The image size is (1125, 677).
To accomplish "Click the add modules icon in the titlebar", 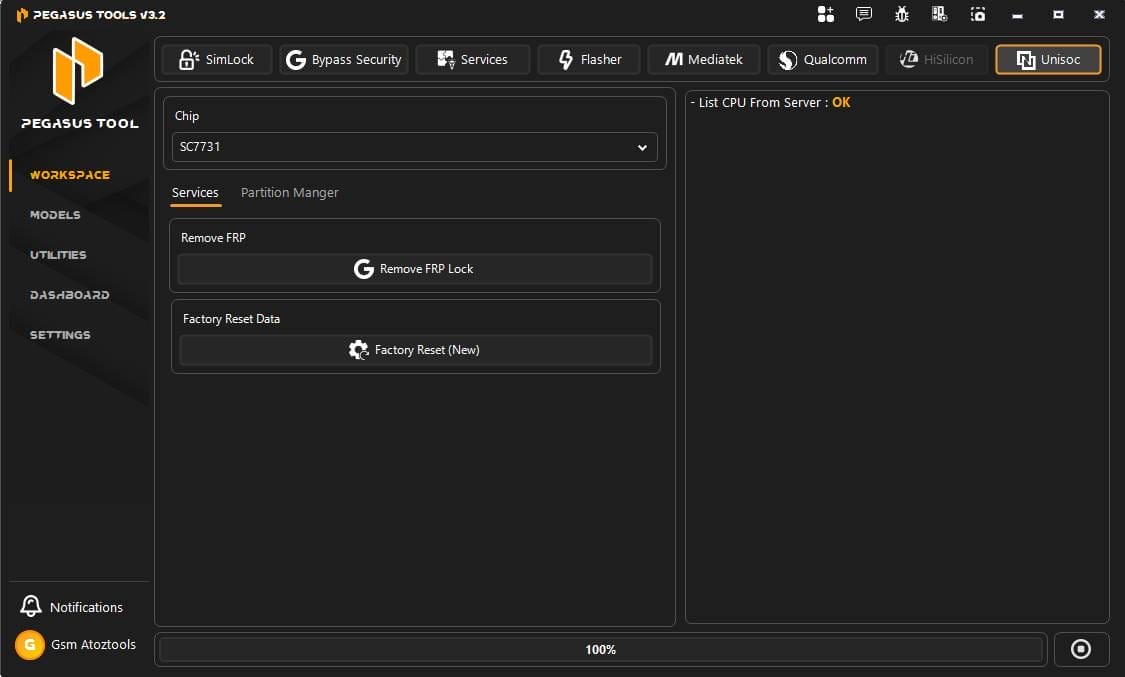I will coord(824,14).
